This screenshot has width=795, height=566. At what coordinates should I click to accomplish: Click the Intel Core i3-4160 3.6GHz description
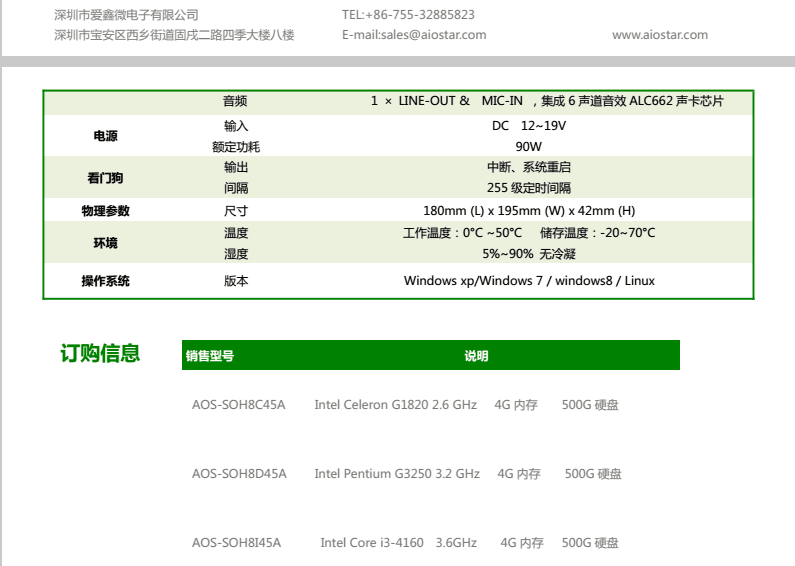399,543
